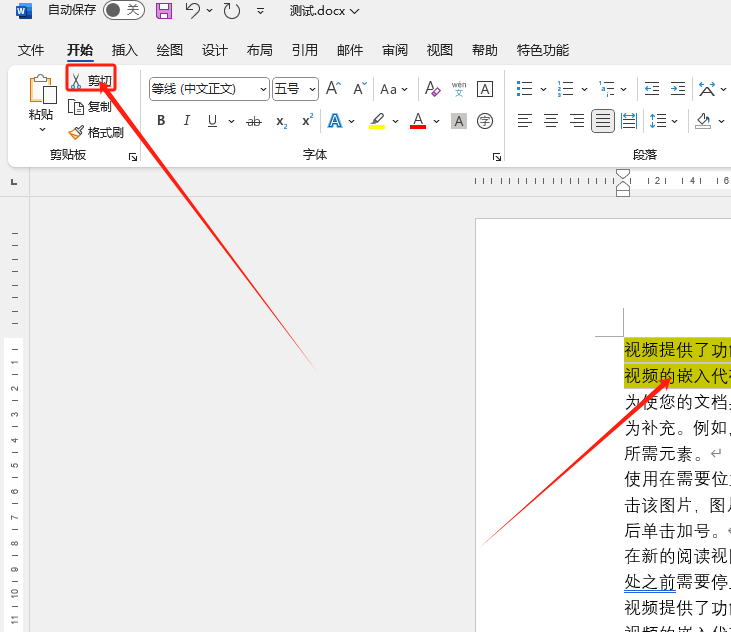731x632 pixels.
Task: Open the font name dropdown 等线
Action: click(x=264, y=89)
